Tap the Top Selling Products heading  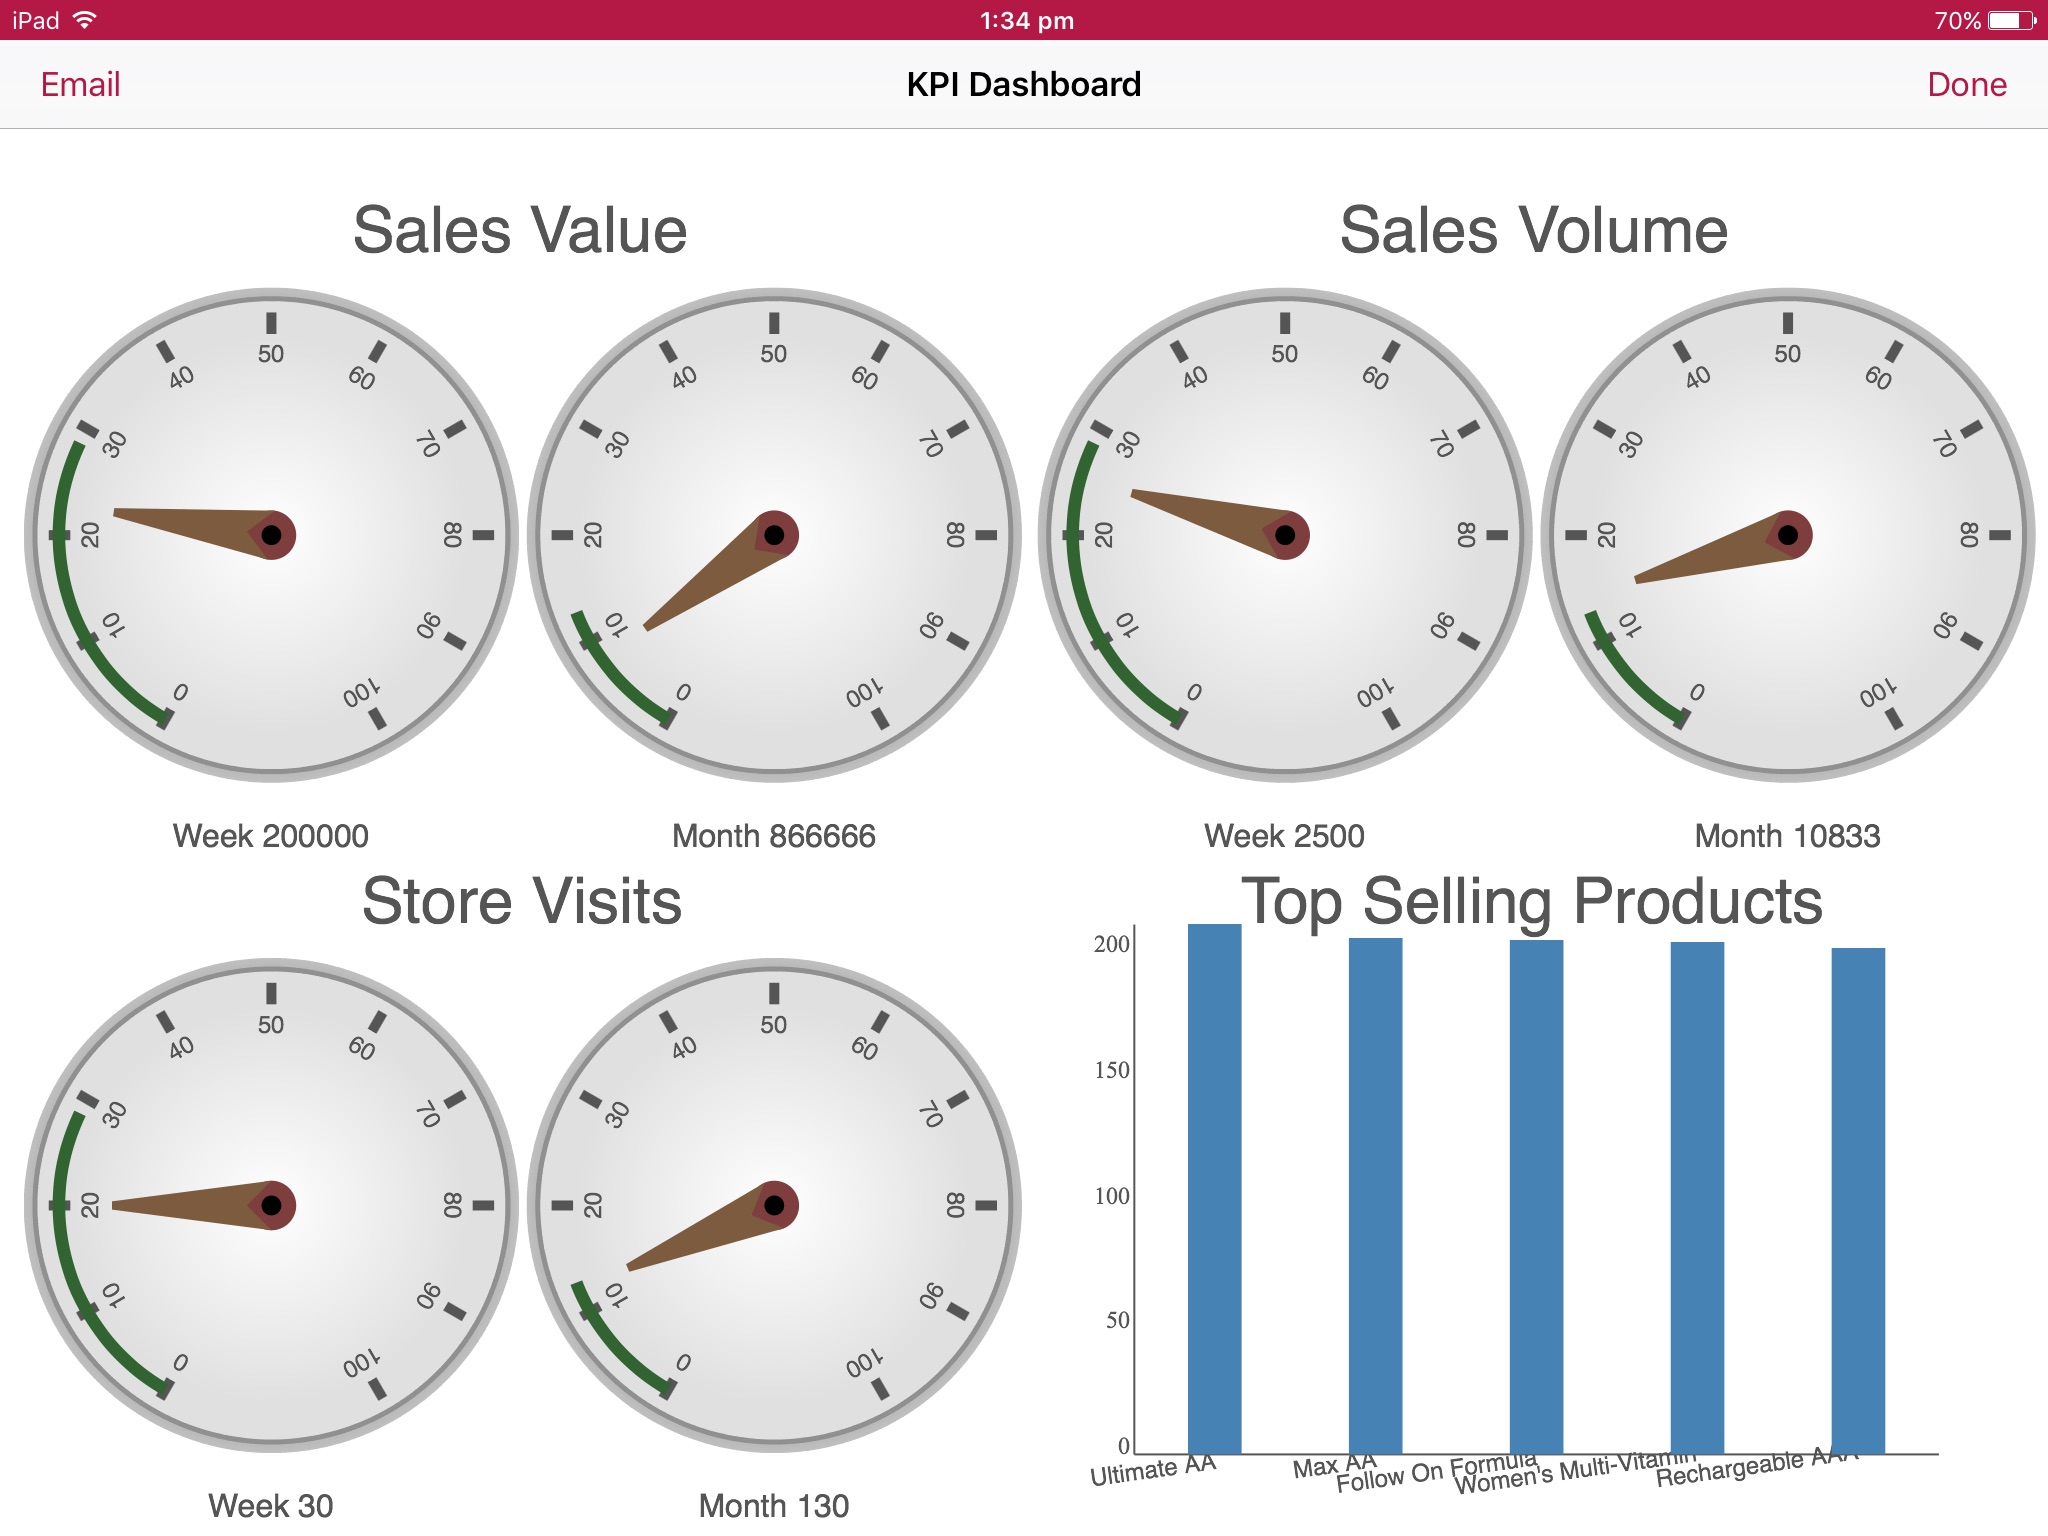[x=1532, y=901]
